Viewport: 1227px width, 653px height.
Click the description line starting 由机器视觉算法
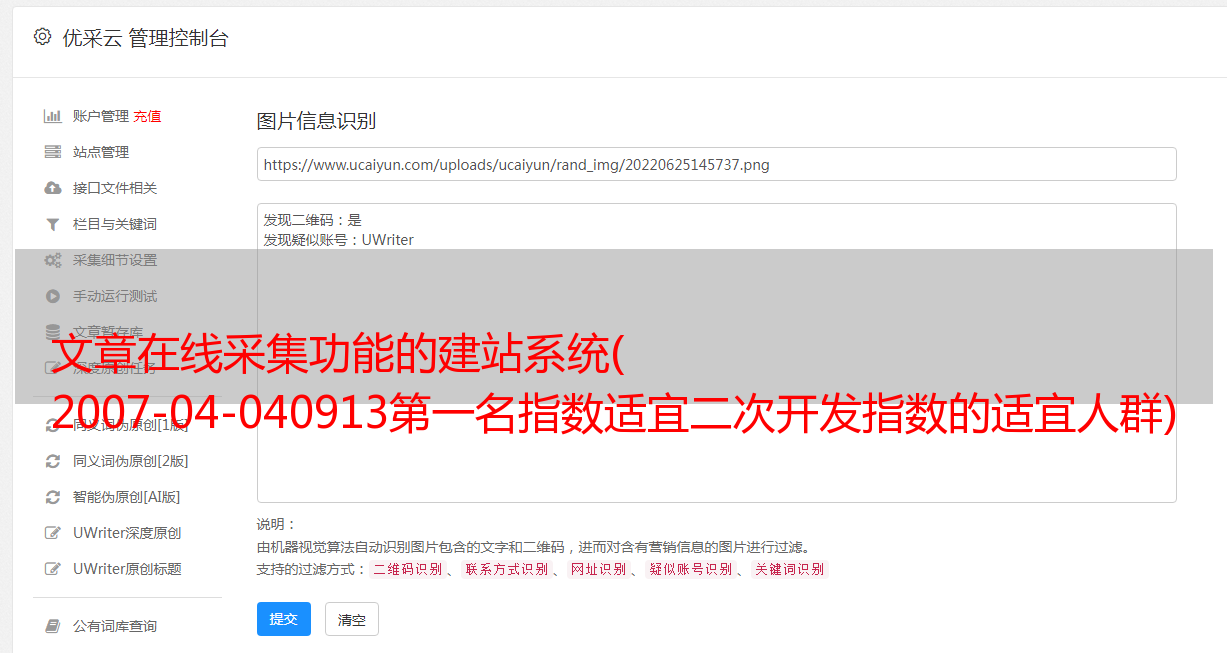pos(534,547)
